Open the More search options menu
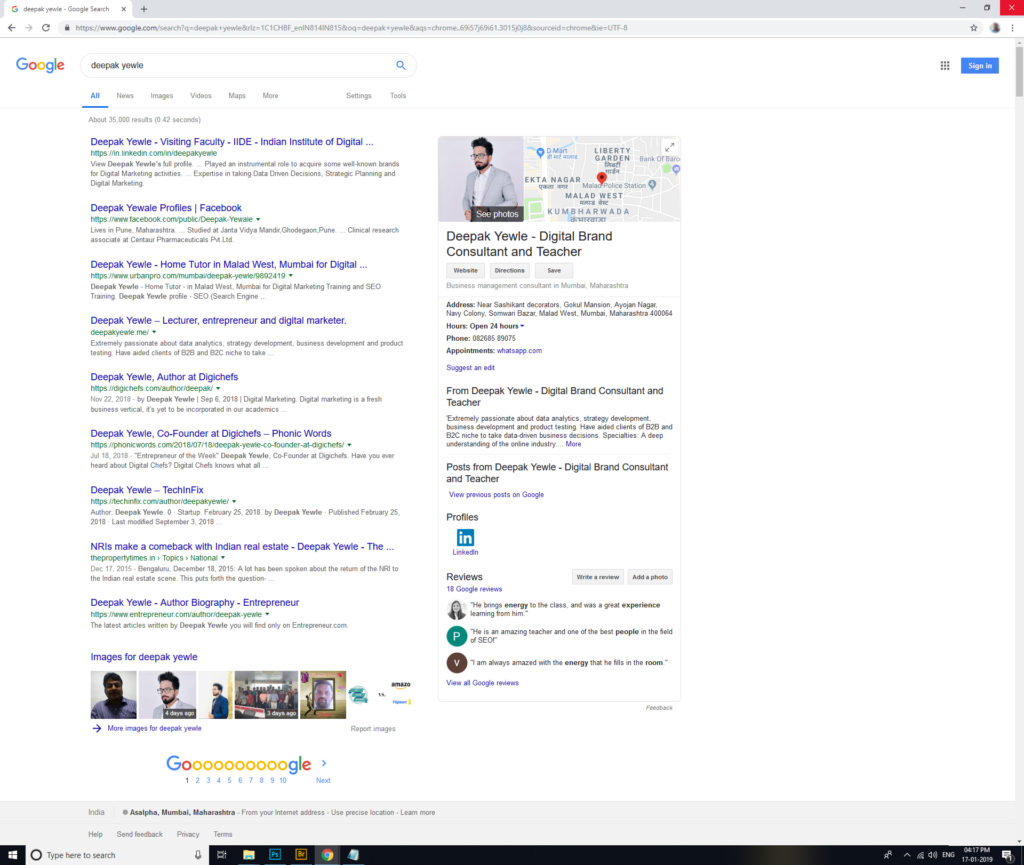Screen dimensions: 1024x865 click(x=270, y=96)
